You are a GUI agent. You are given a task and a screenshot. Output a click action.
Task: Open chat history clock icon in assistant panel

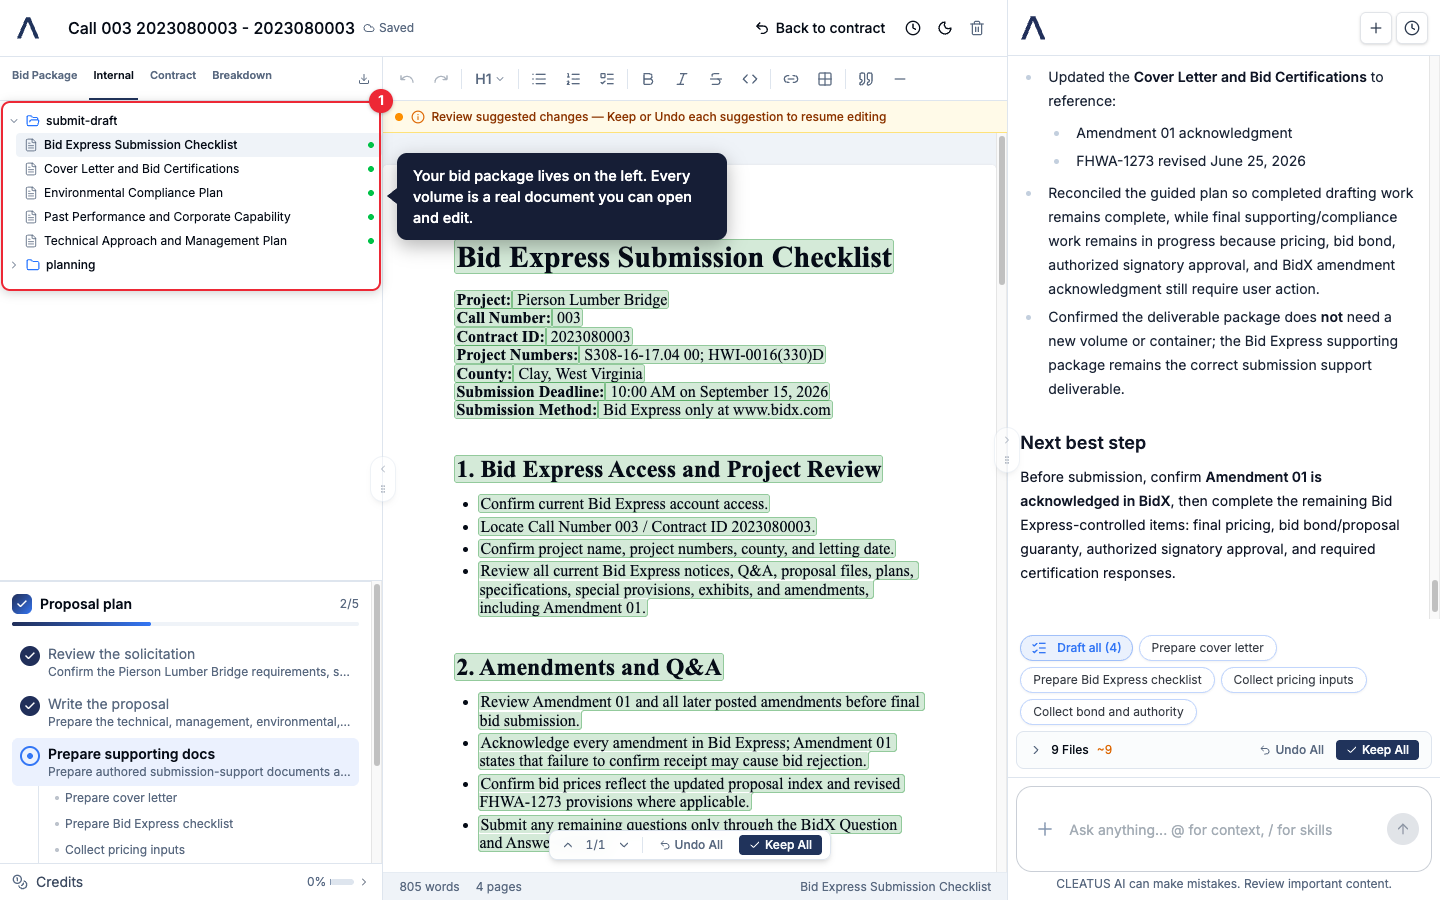pos(1412,28)
